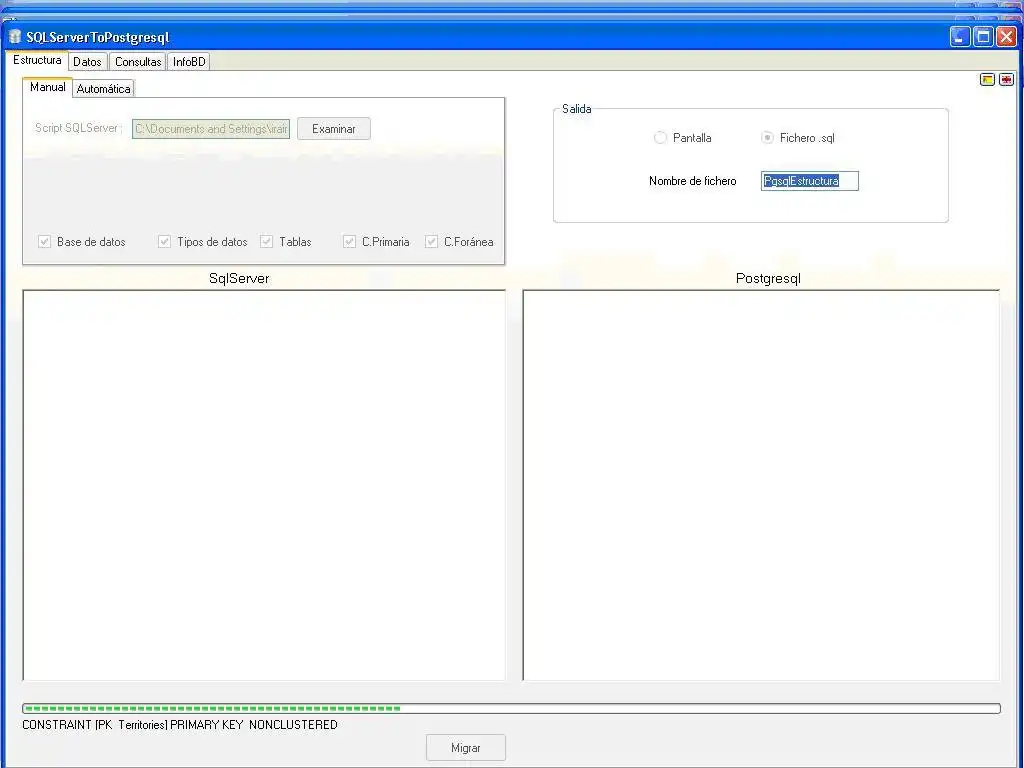
Task: Click the English flag language icon
Action: [x=1006, y=80]
